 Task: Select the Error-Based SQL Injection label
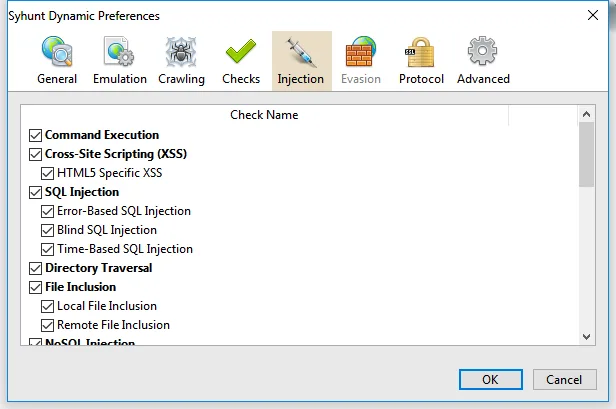124,211
